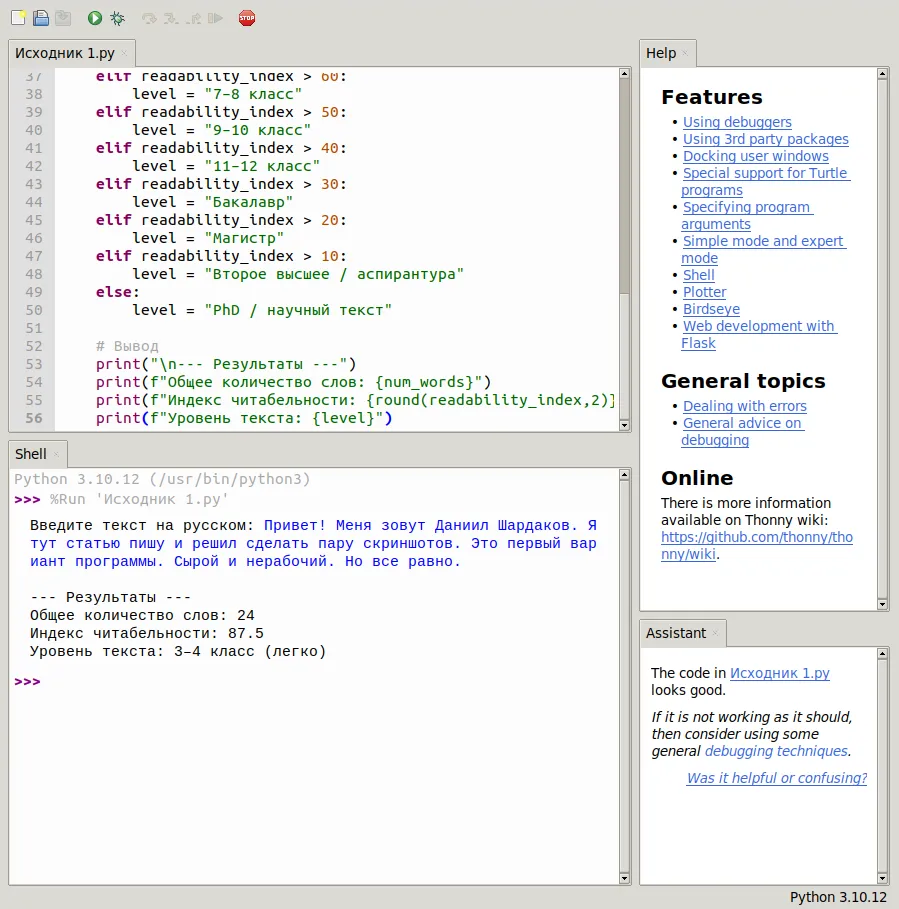This screenshot has width=899, height=909.
Task: Click Help panel scrollbar up arrow
Action: click(x=882, y=74)
